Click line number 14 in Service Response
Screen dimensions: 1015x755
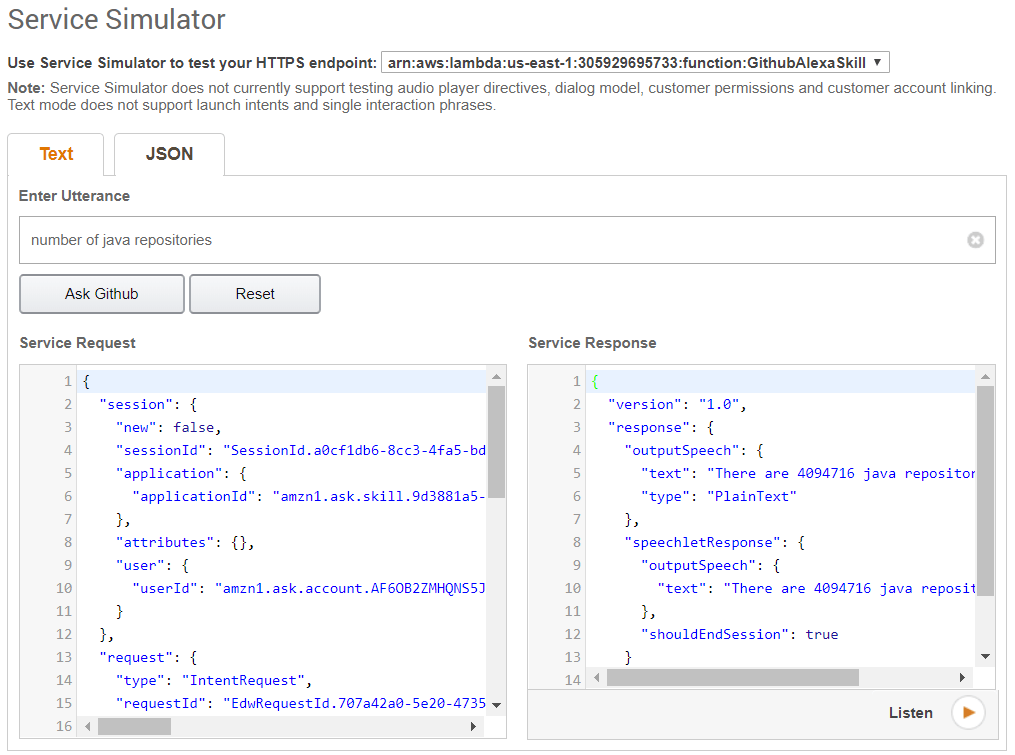point(573,680)
